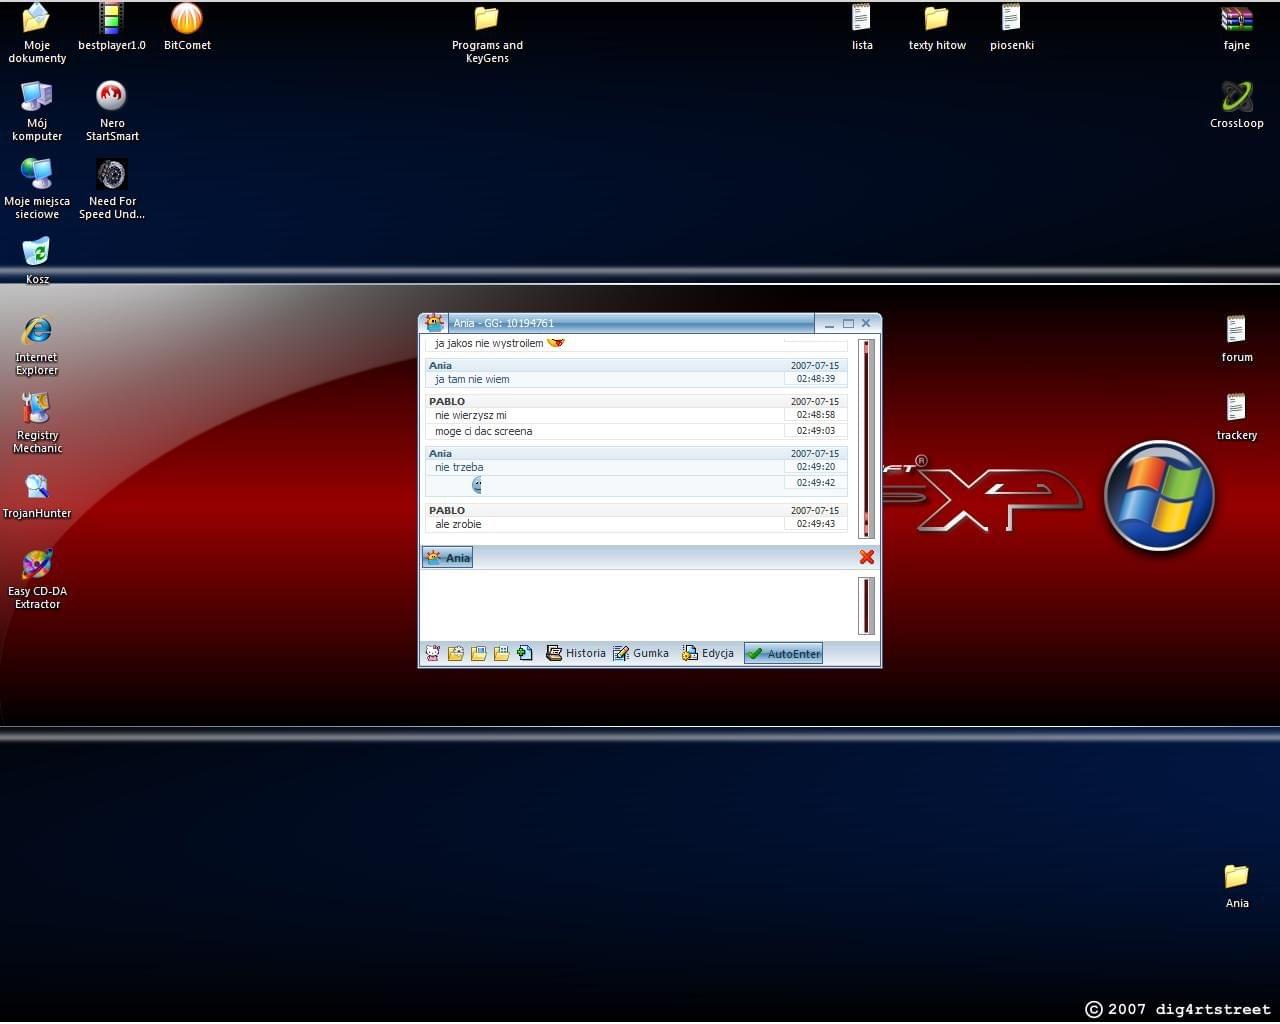Click the chat history scrollbar
The height and width of the screenshot is (1024, 1280).
tap(866, 438)
